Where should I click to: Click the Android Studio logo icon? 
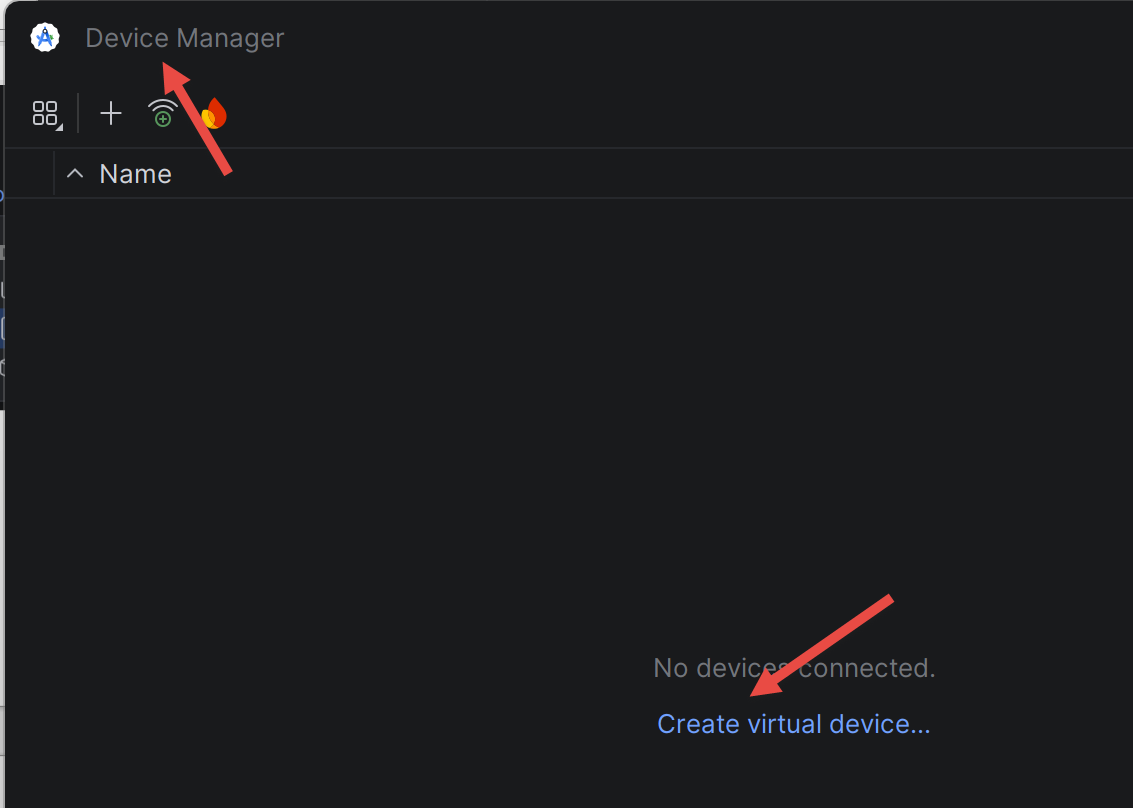point(45,38)
